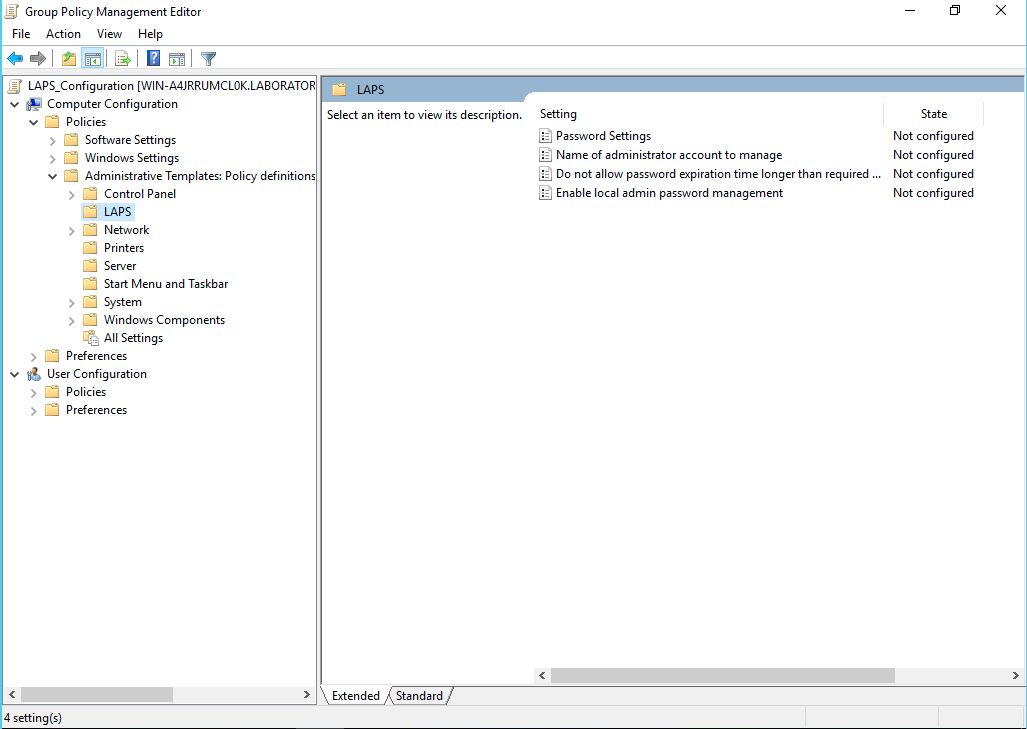Screen dimensions: 1027x729
Task: Select the Windows Components tree label
Action: (x=164, y=320)
